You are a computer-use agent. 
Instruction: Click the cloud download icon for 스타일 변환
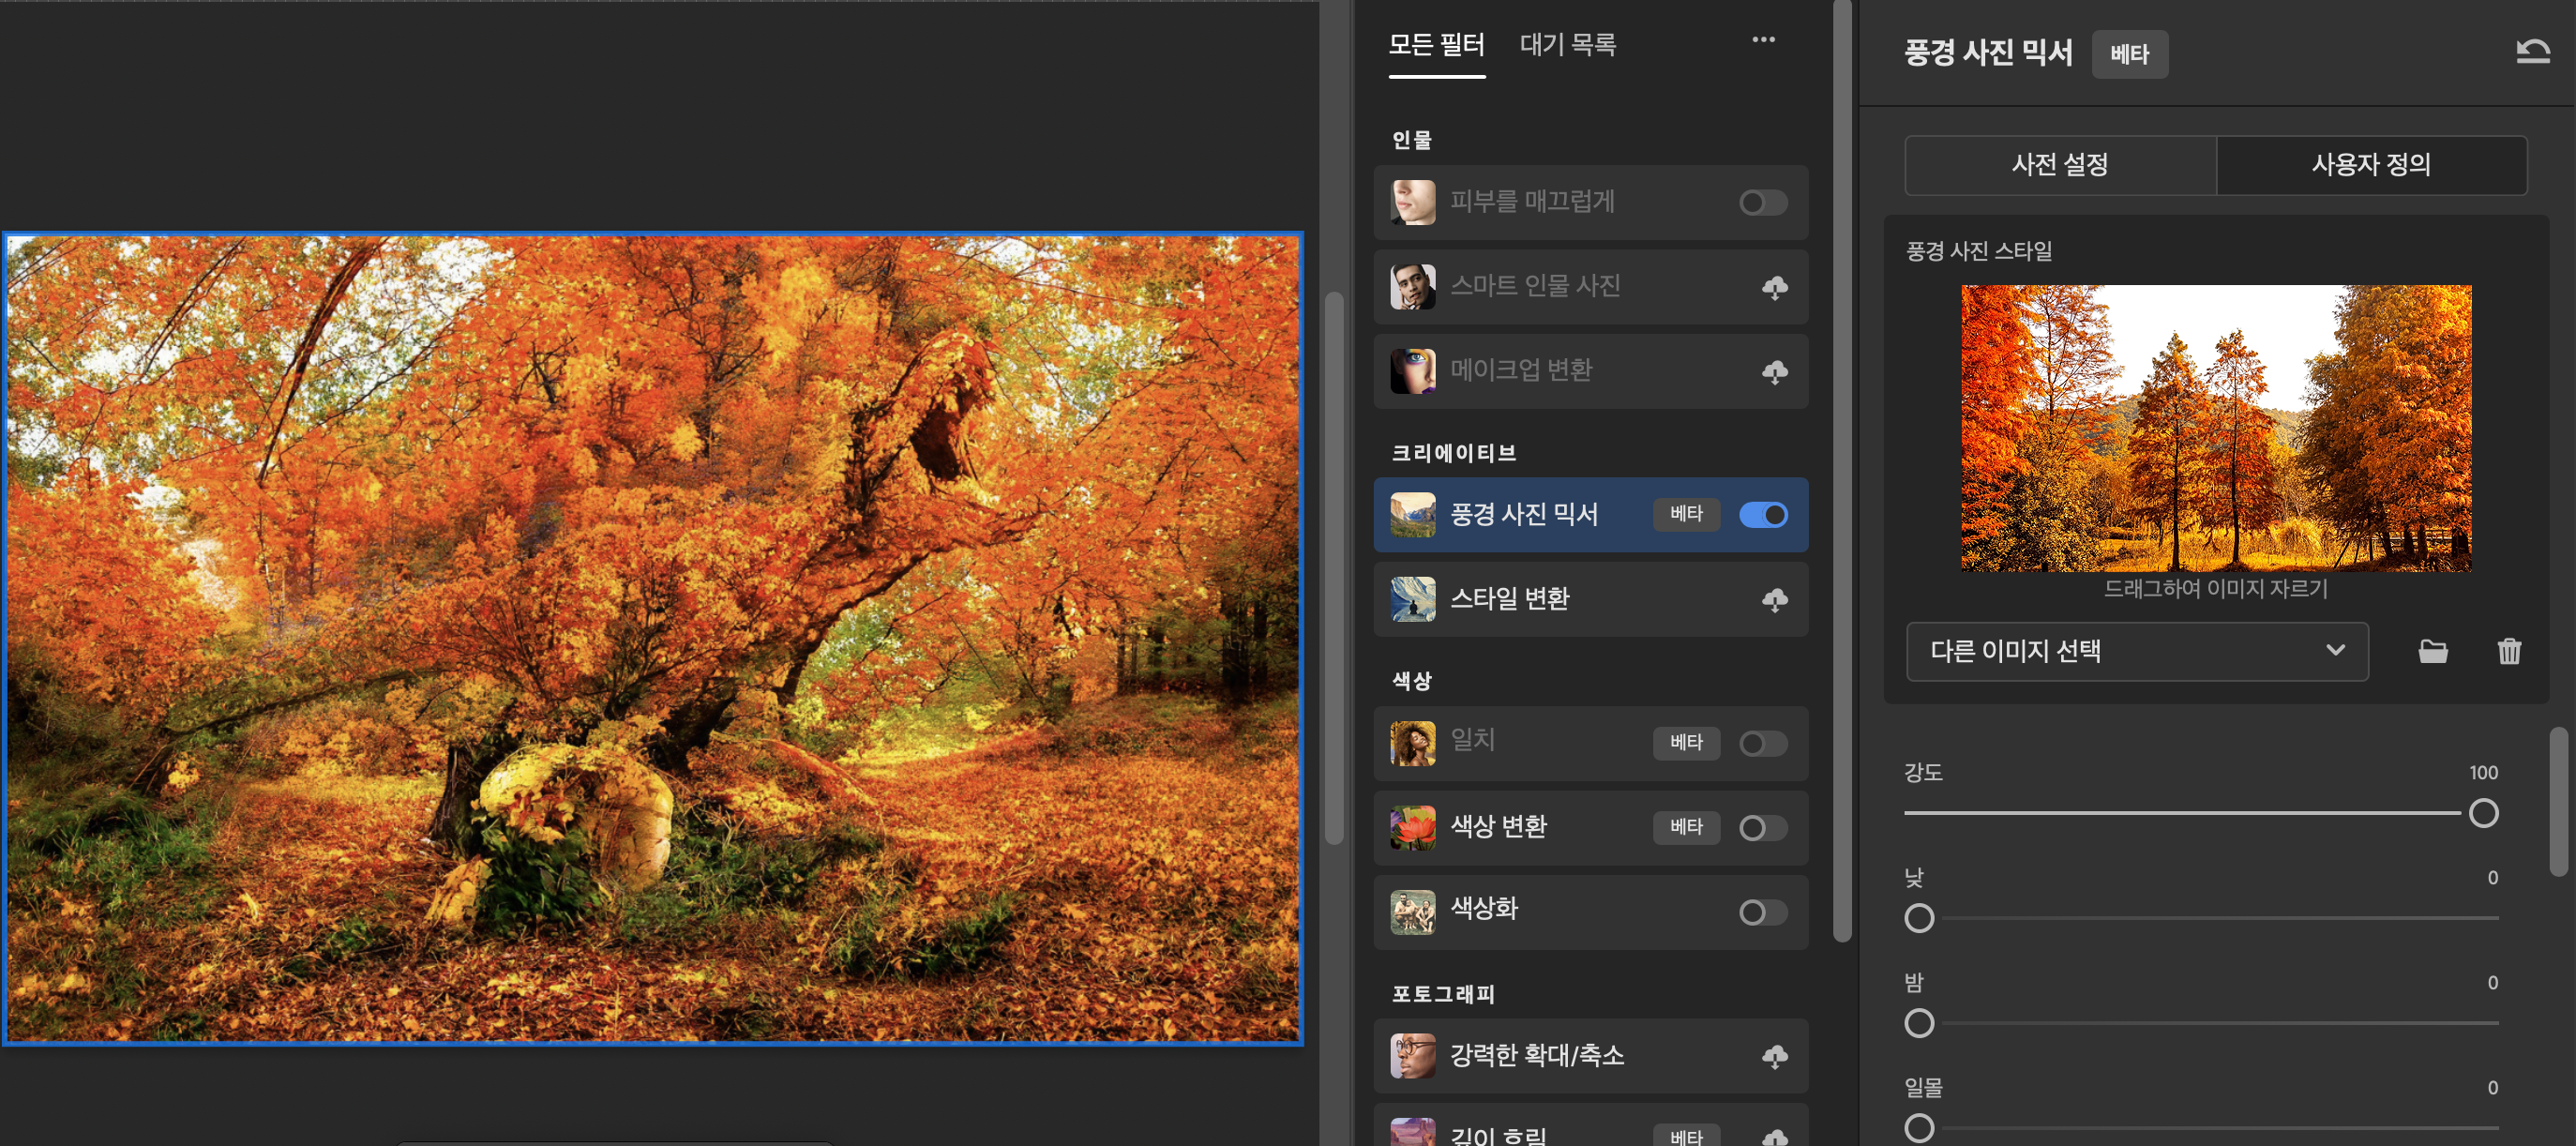pyautogui.click(x=1774, y=600)
